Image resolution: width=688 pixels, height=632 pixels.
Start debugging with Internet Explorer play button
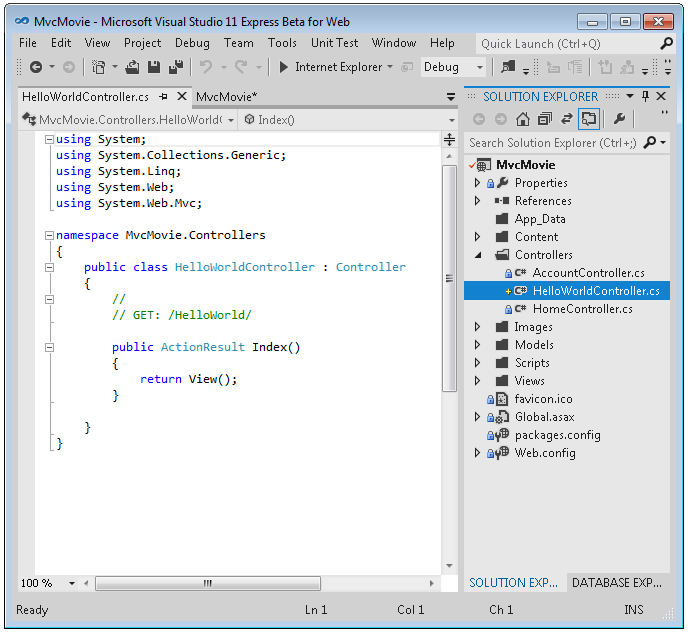click(283, 67)
